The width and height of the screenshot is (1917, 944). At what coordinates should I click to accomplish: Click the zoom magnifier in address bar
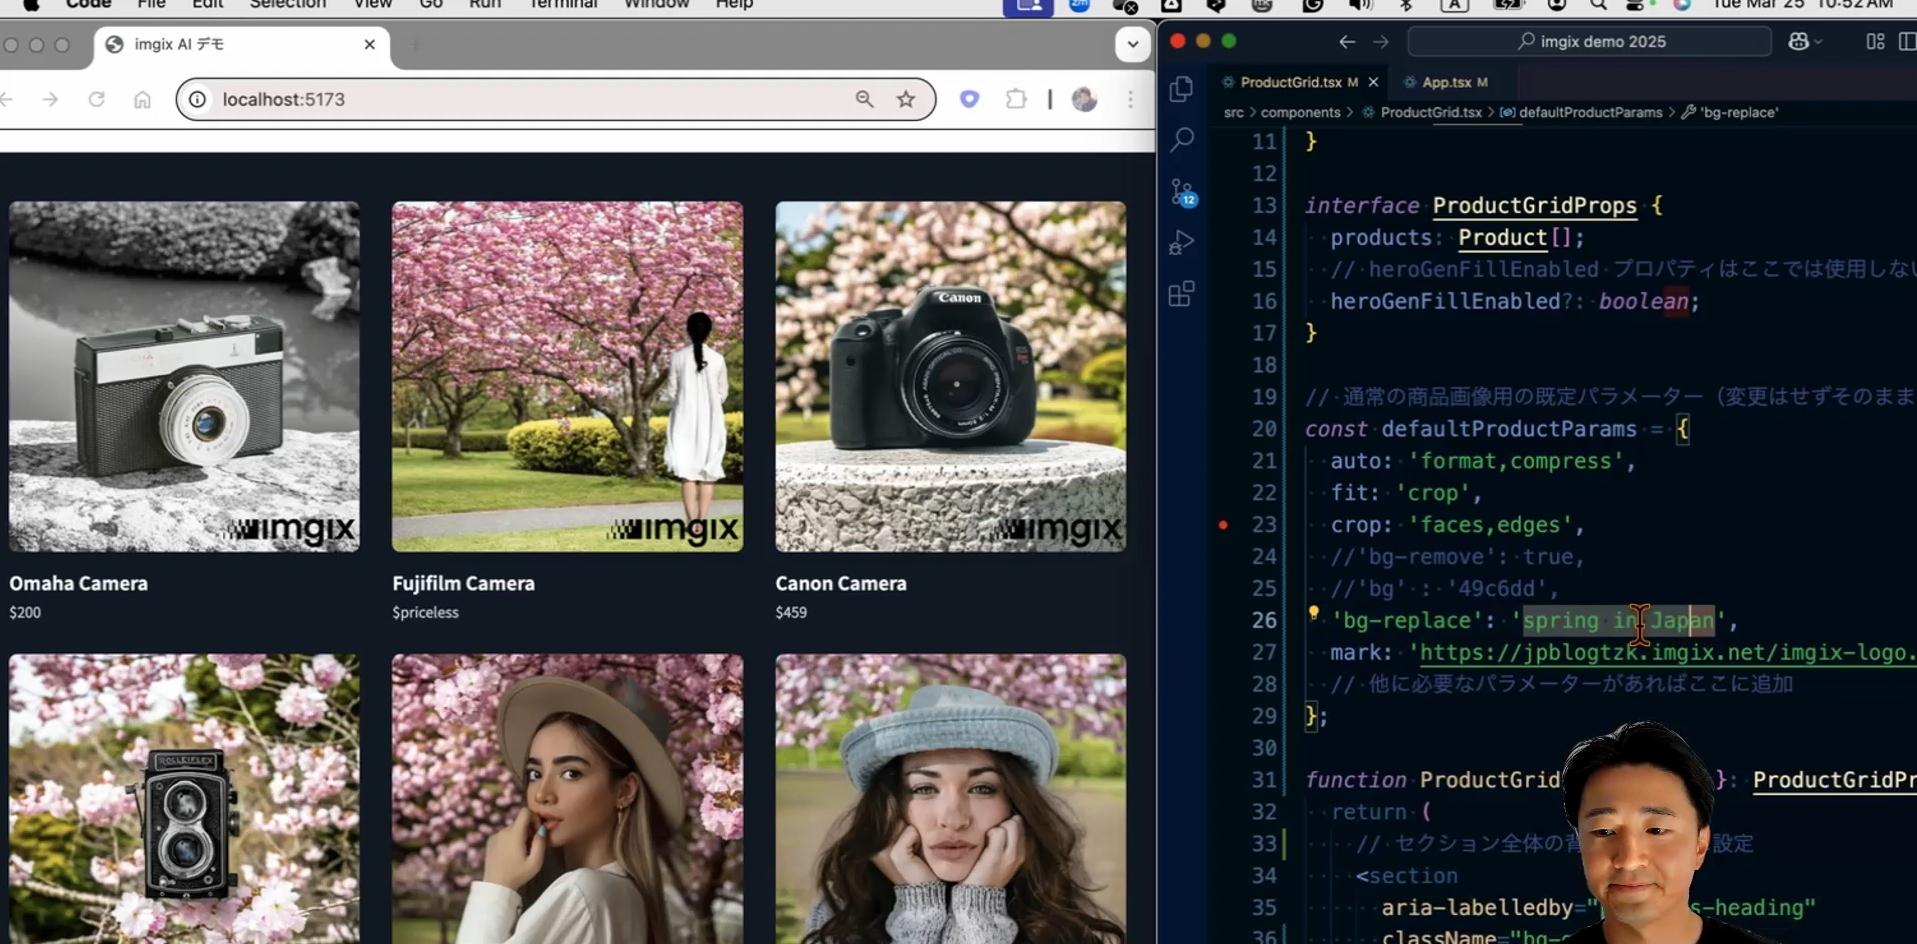(865, 98)
